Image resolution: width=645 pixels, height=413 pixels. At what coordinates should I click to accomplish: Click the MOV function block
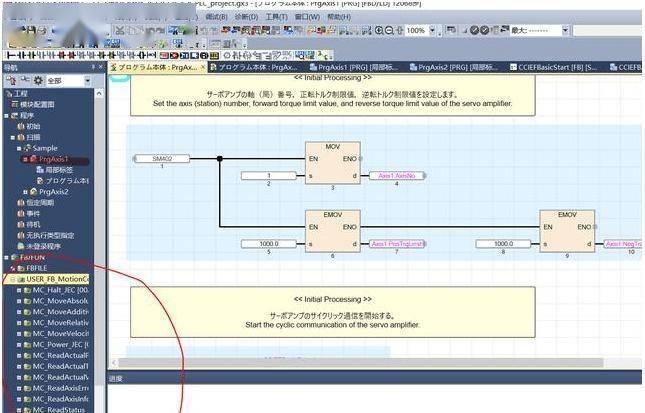[333, 161]
